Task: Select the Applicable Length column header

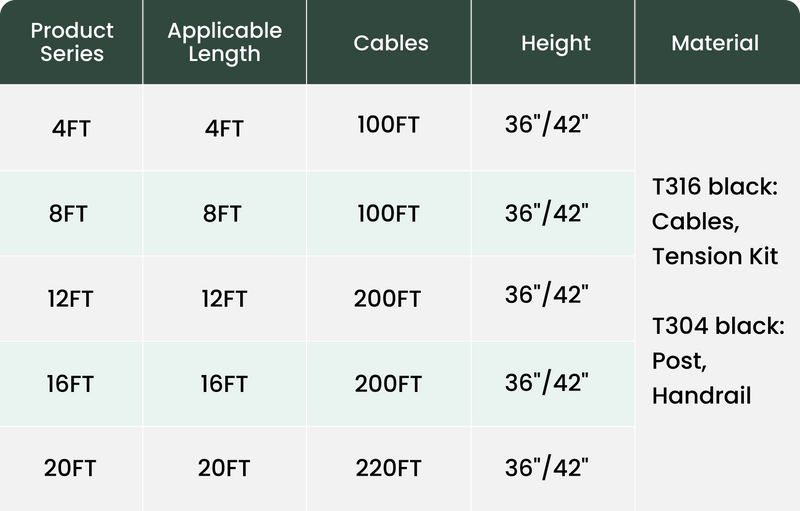Action: pyautogui.click(x=224, y=42)
